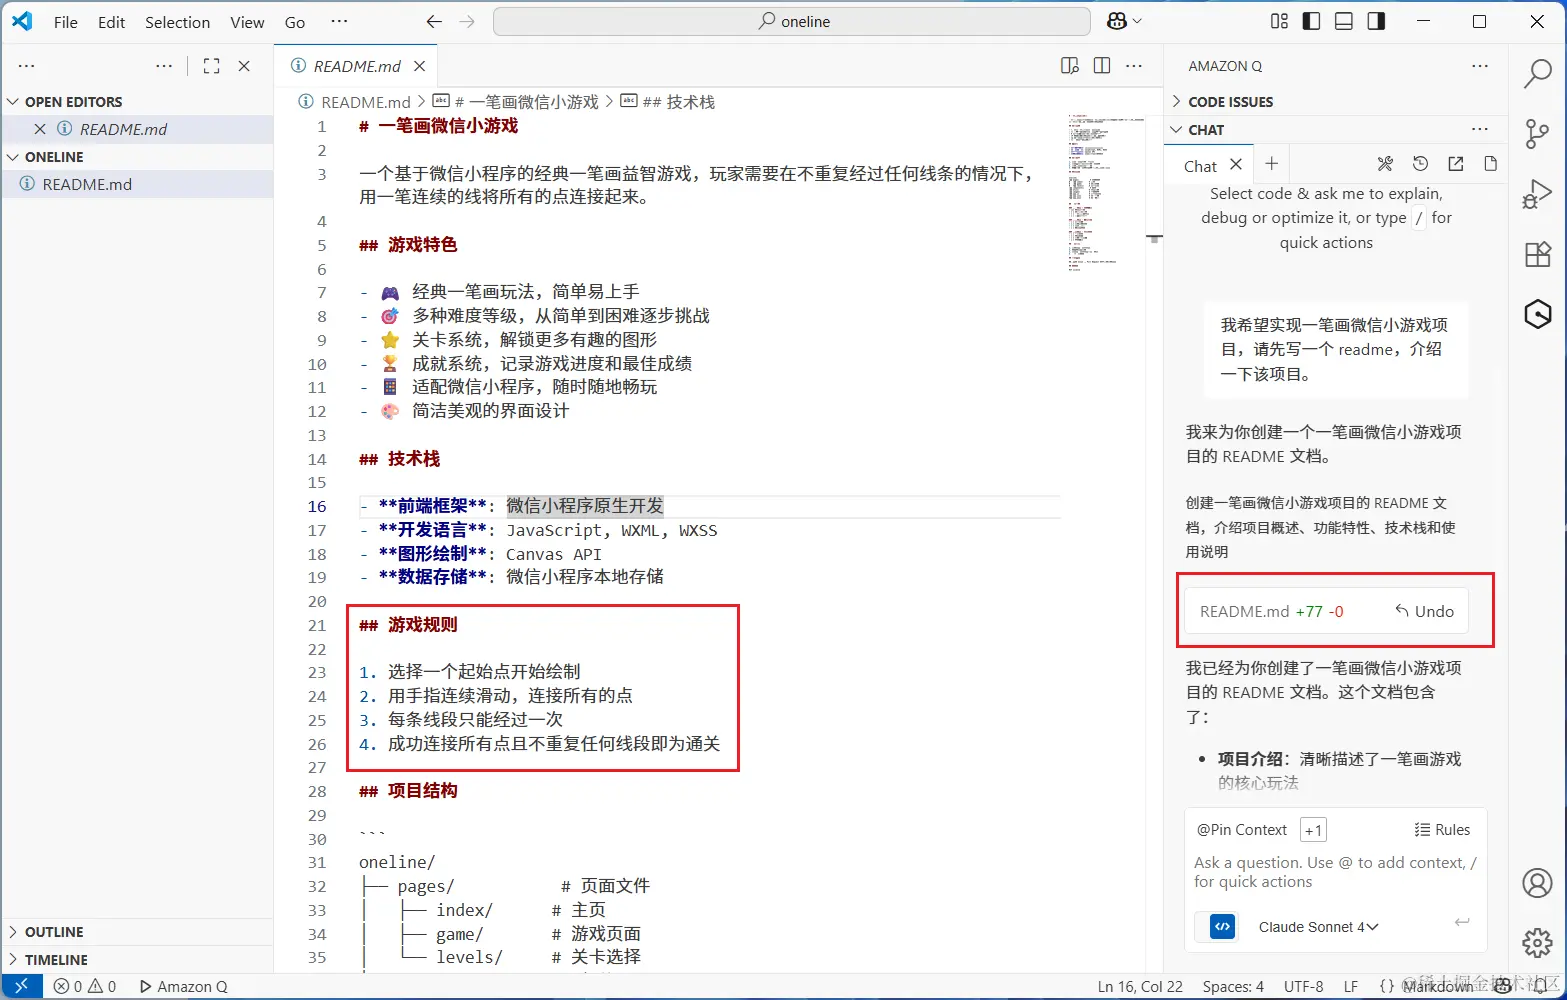Open the remote window indicator in status bar
Viewport: 1567px width, 1000px height.
(x=21, y=986)
